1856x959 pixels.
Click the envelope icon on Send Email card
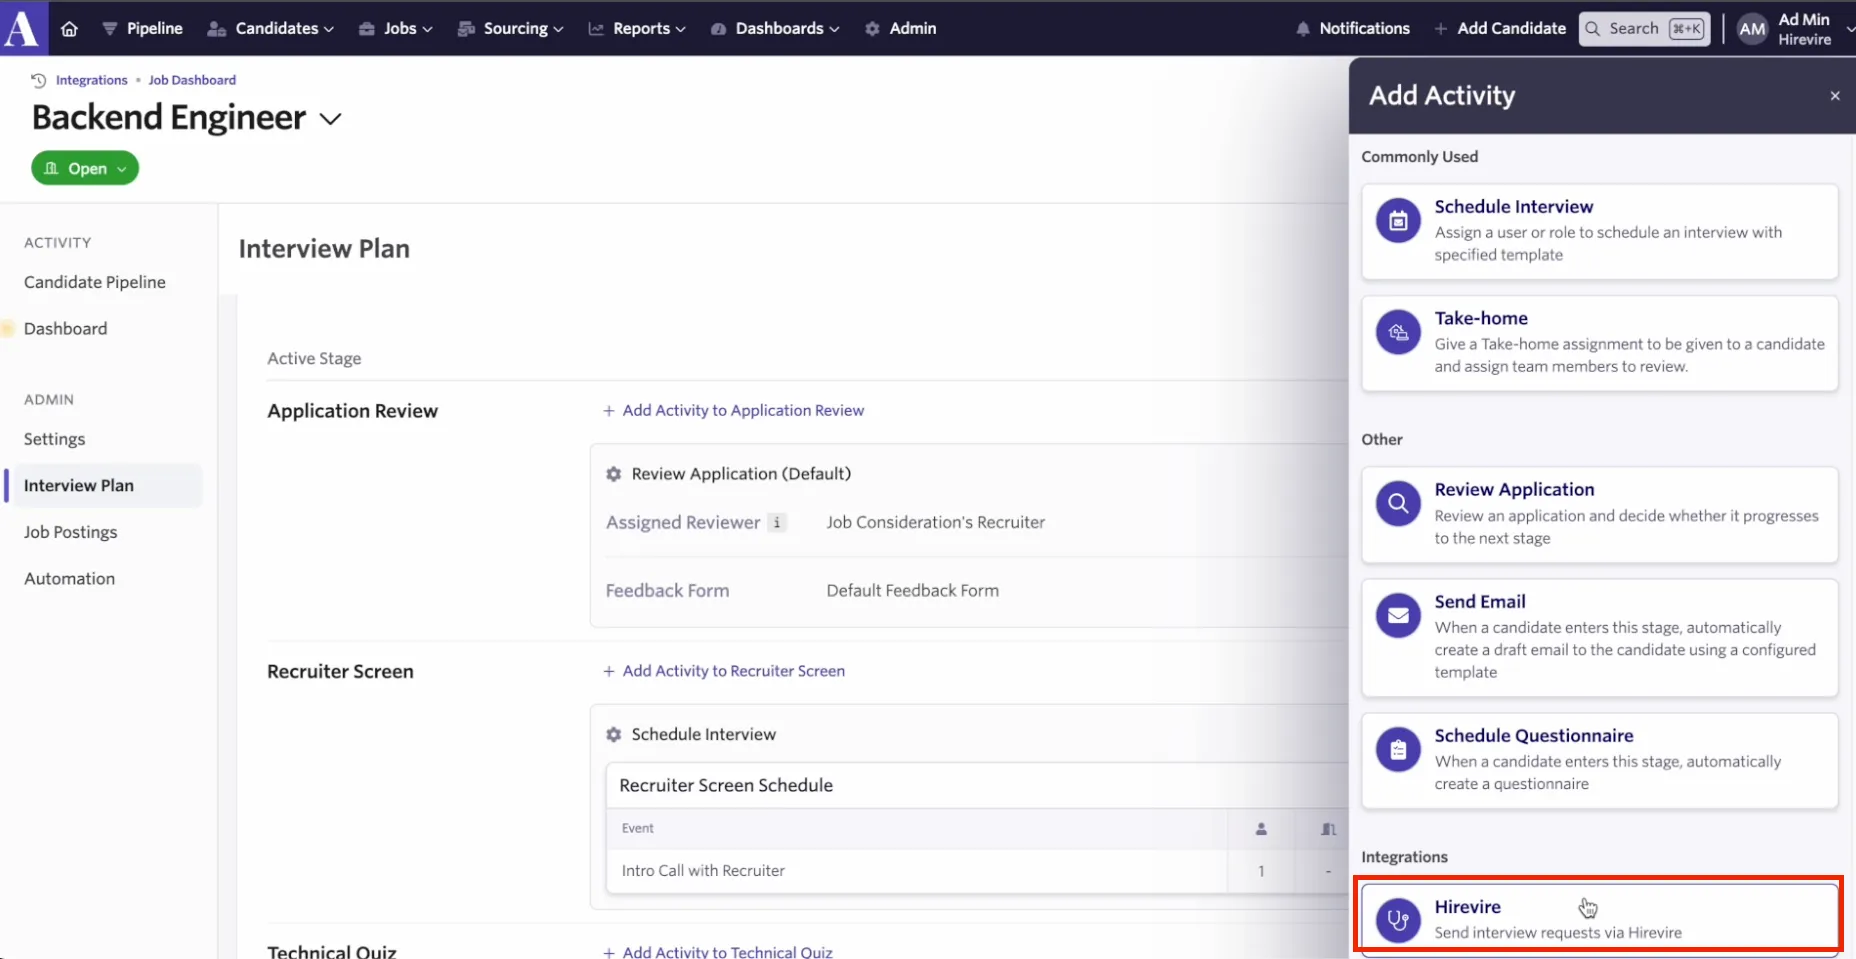click(1398, 615)
